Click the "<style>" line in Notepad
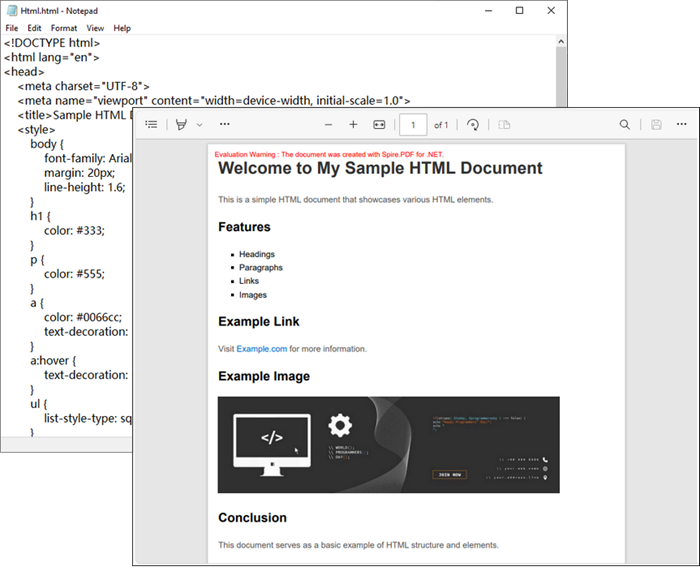This screenshot has height=567, width=700. pyautogui.click(x=36, y=130)
